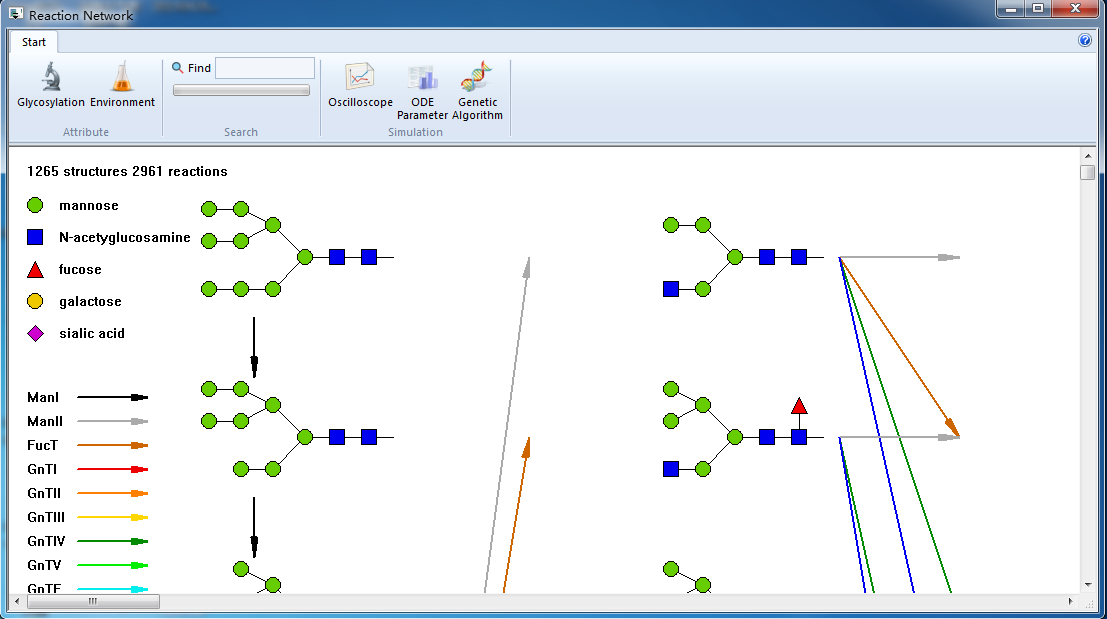The image size is (1107, 619).
Task: Click the yellow galactose legend circle
Action: tap(35, 301)
